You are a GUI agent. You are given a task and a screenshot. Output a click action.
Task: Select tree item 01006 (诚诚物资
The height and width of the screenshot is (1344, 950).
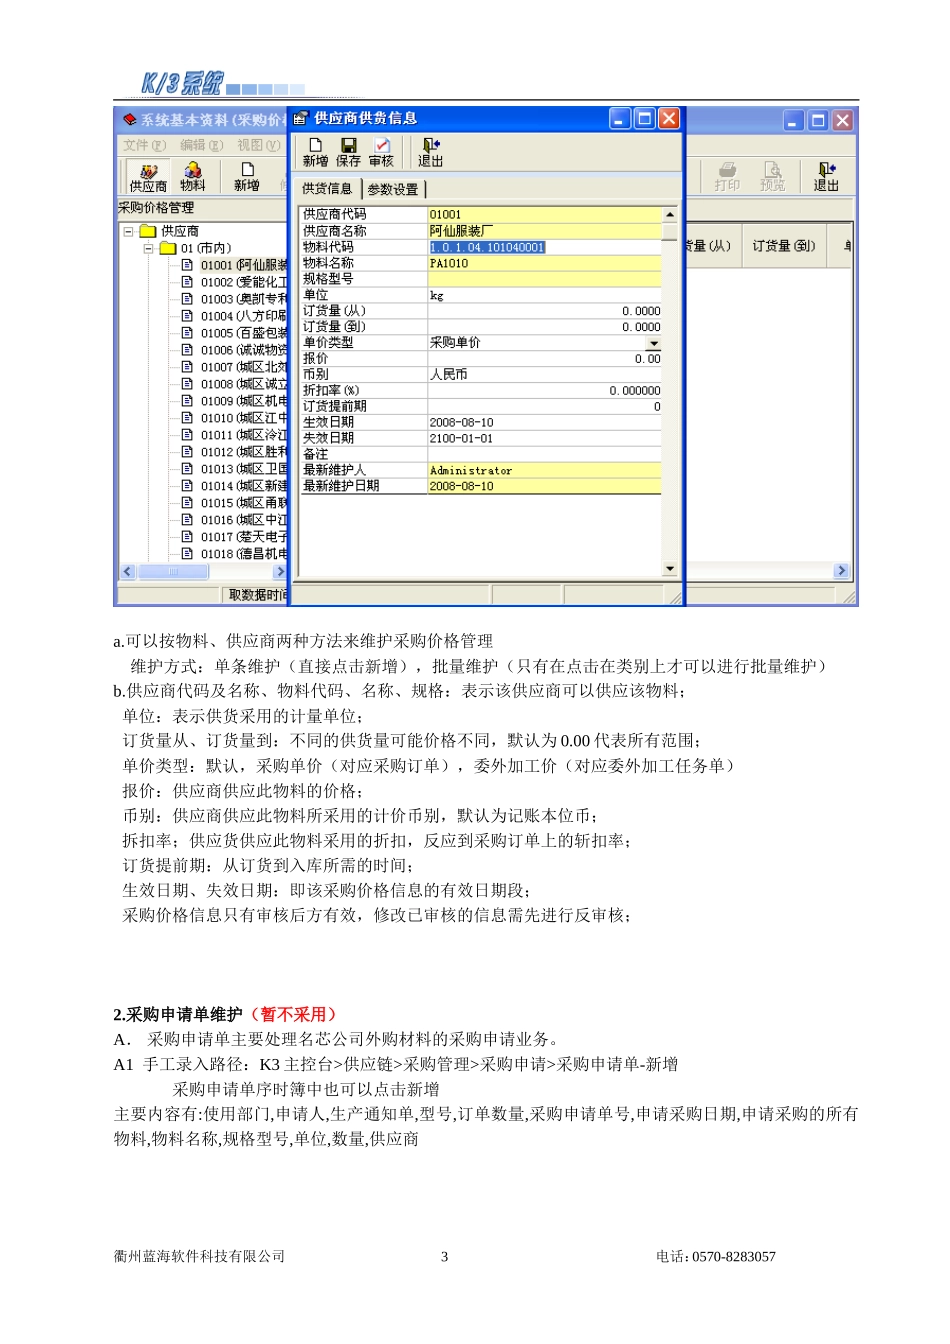[244, 350]
